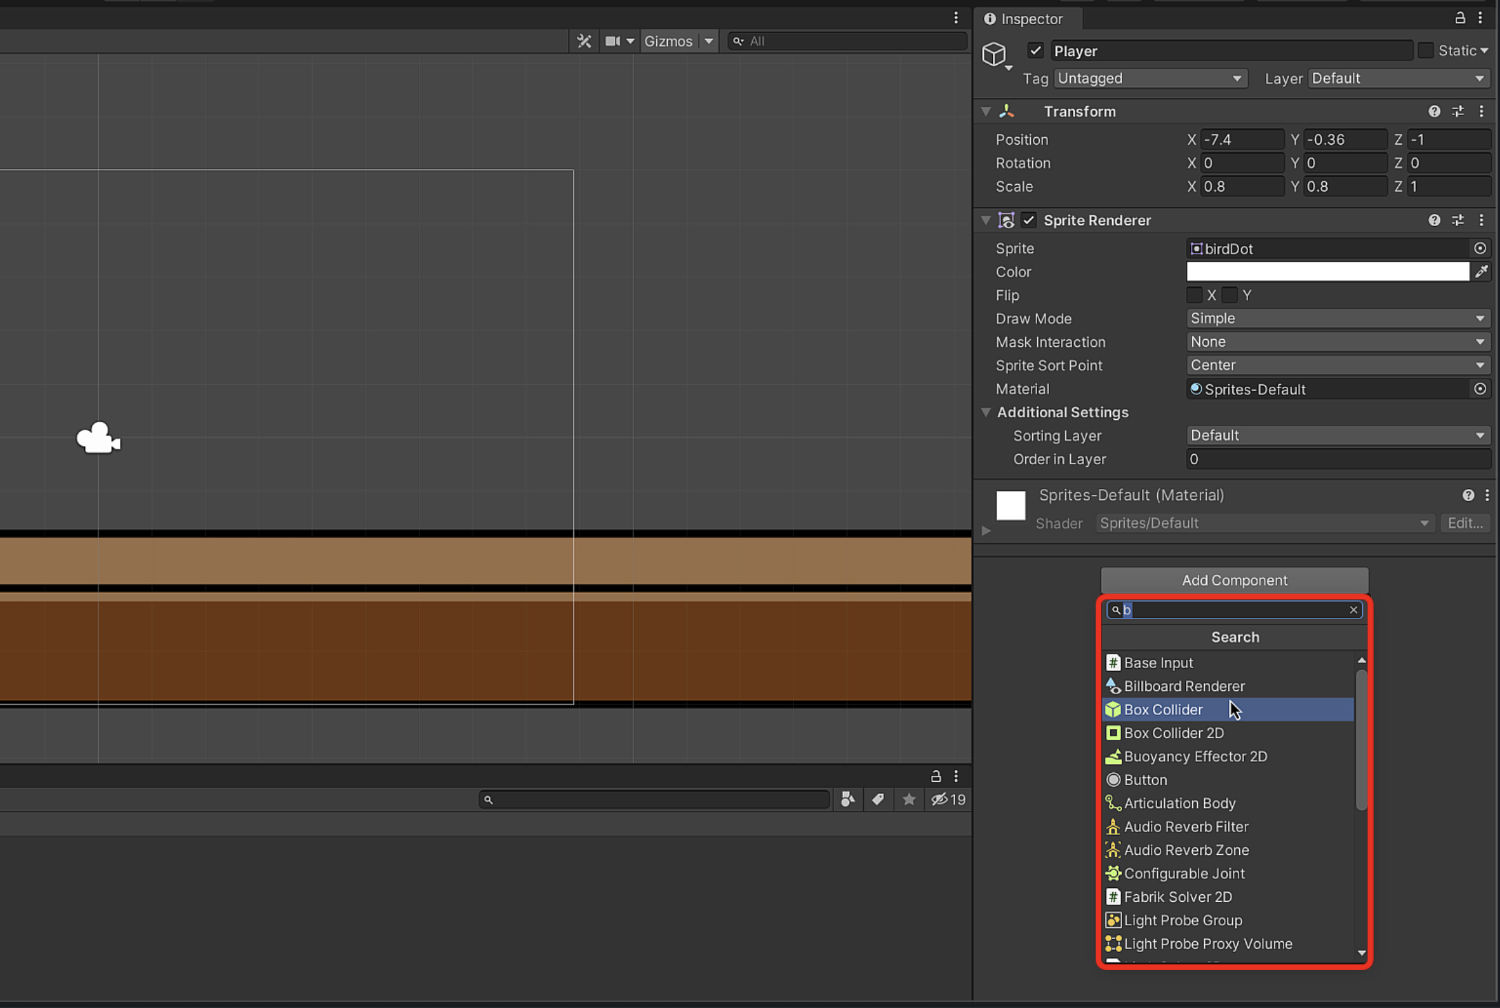Image resolution: width=1500 pixels, height=1008 pixels.
Task: Open the Static flags dropdown arrow
Action: pos(1485,51)
